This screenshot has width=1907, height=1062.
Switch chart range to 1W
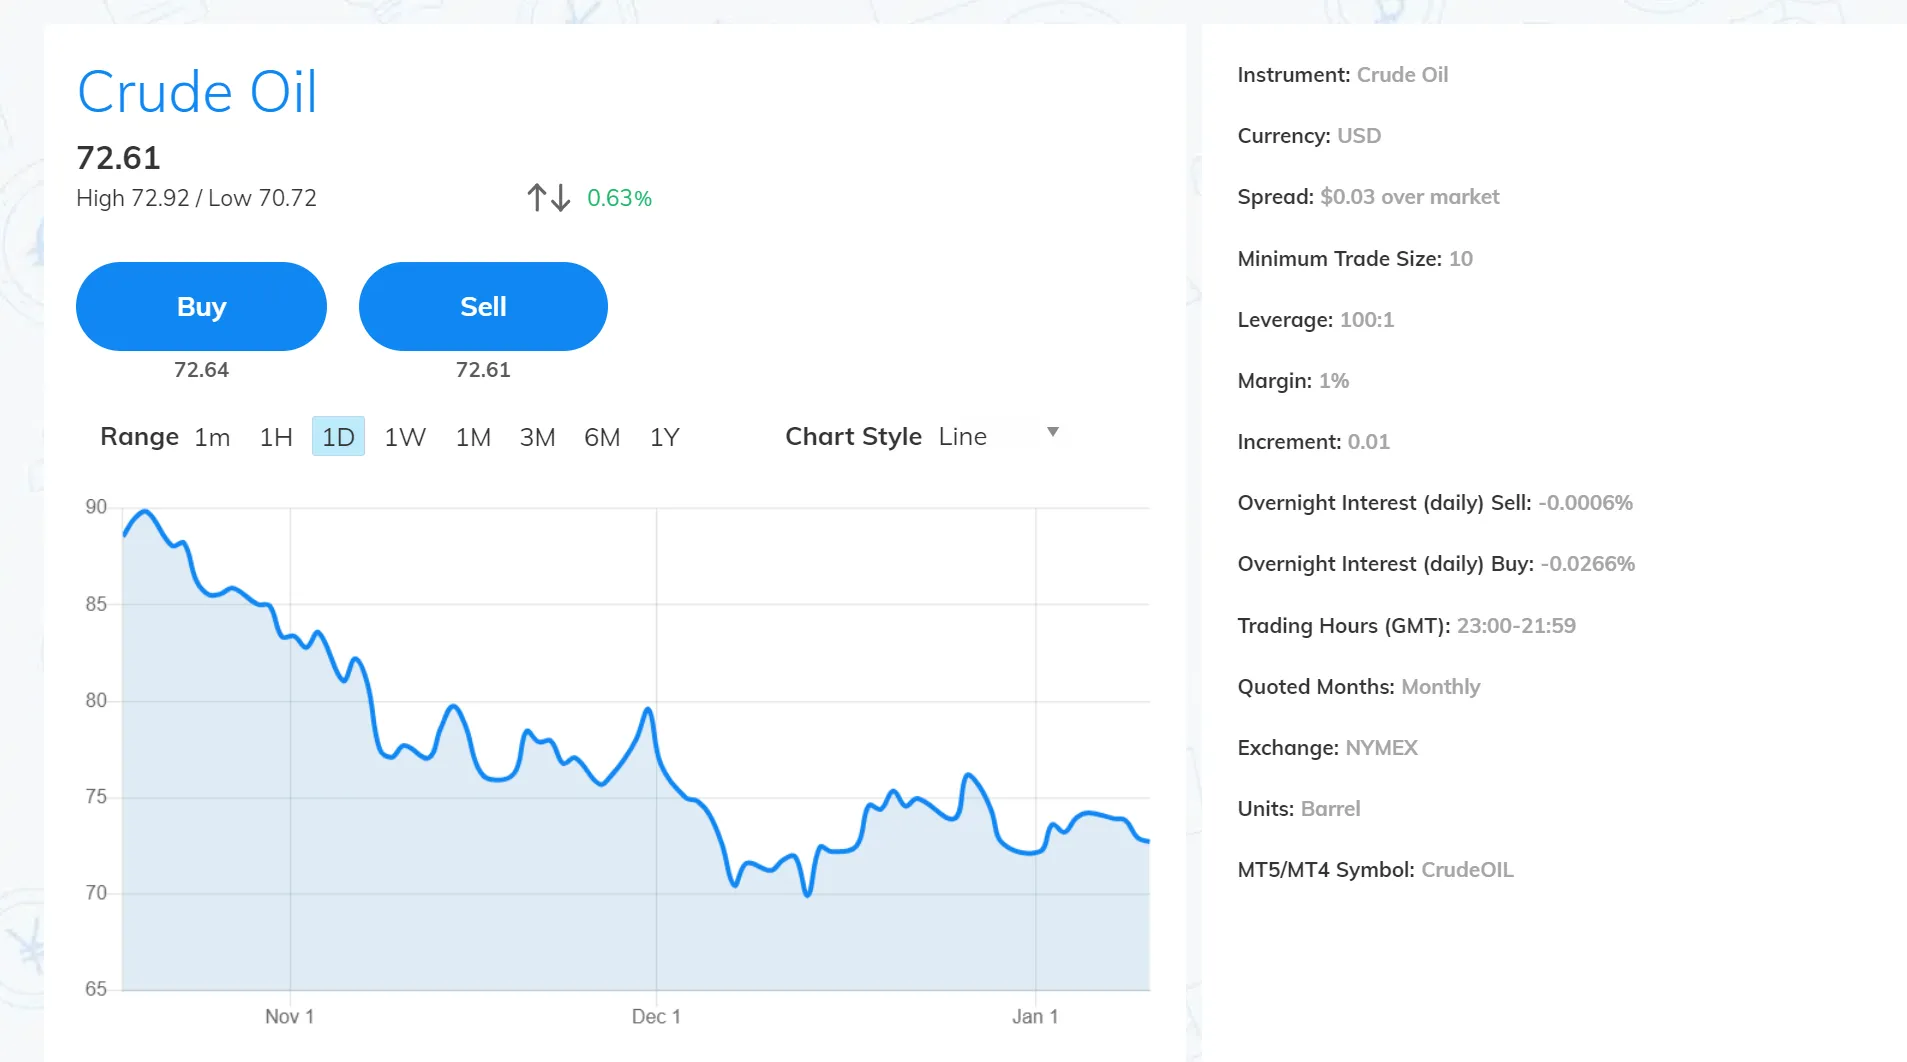coord(405,437)
